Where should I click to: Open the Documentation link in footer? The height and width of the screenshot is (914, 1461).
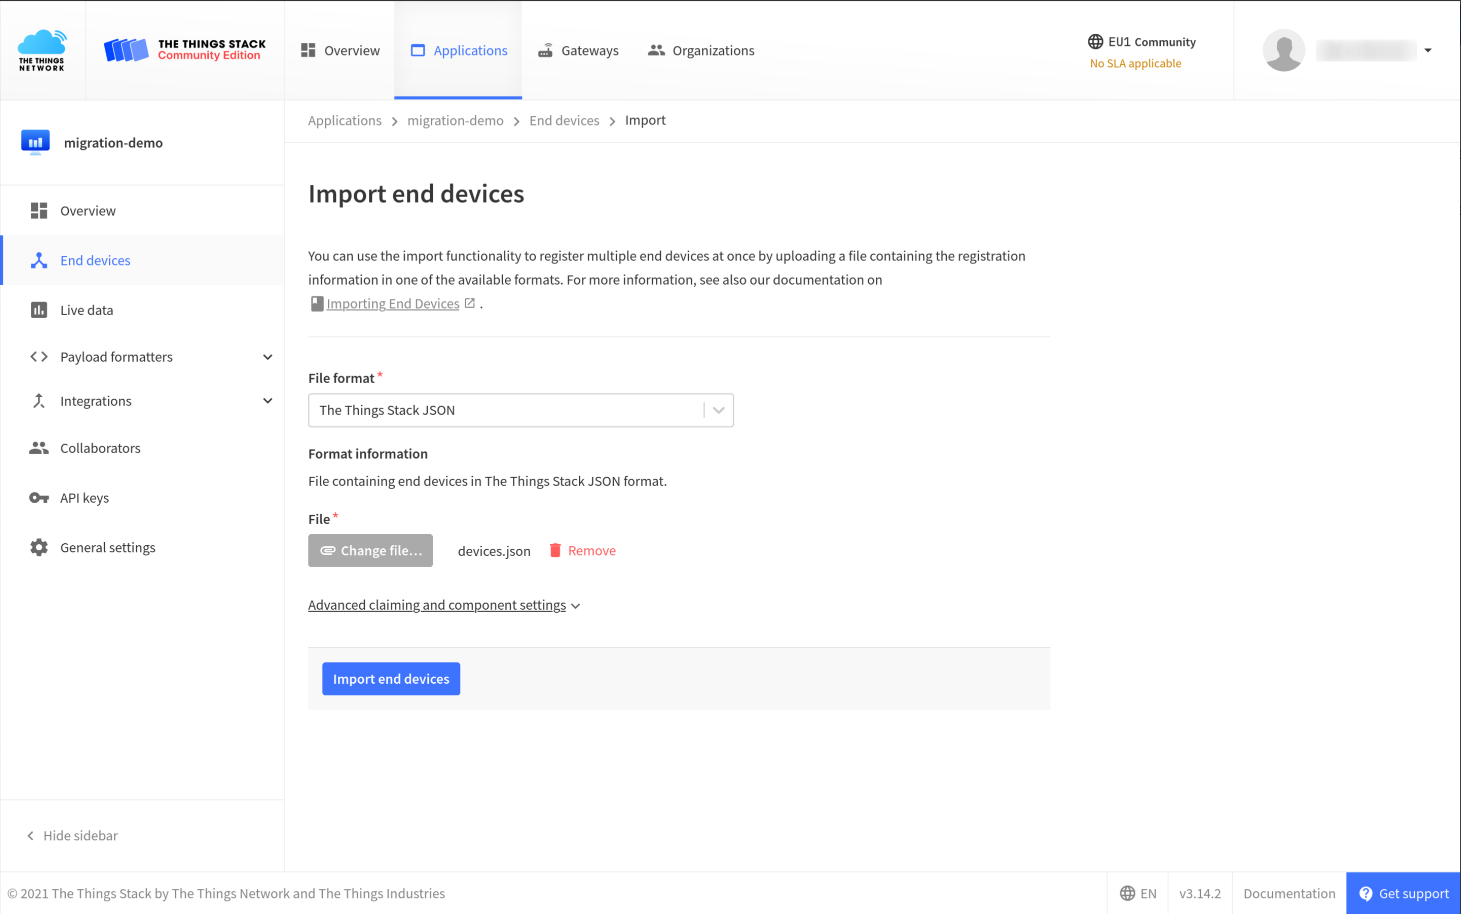(x=1289, y=893)
